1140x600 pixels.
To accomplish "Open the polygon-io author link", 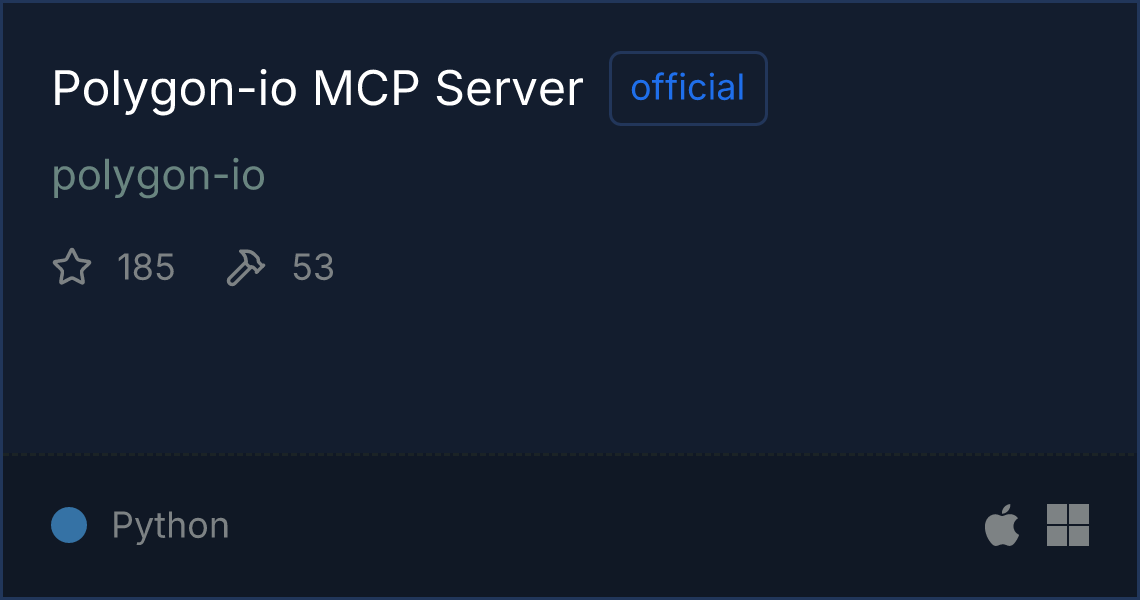I will pos(158,176).
